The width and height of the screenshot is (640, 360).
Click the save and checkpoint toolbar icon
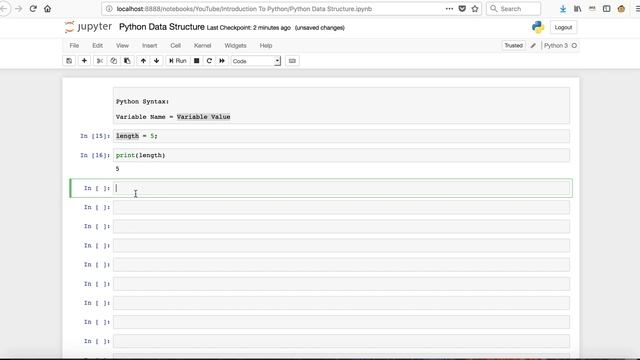coord(69,61)
